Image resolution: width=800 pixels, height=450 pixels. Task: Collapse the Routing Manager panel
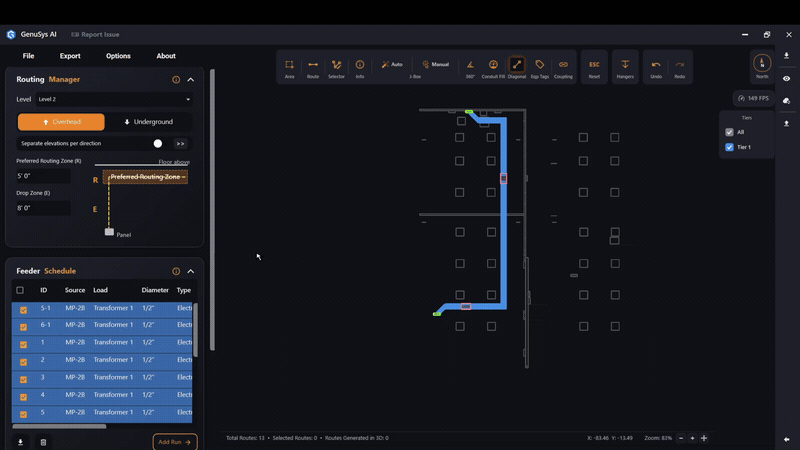[x=191, y=80]
